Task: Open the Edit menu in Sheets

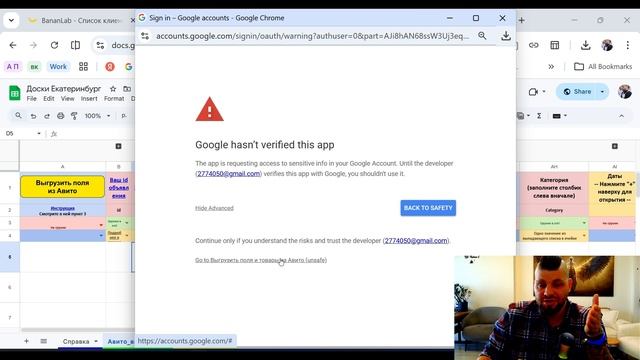Action: 49,99
